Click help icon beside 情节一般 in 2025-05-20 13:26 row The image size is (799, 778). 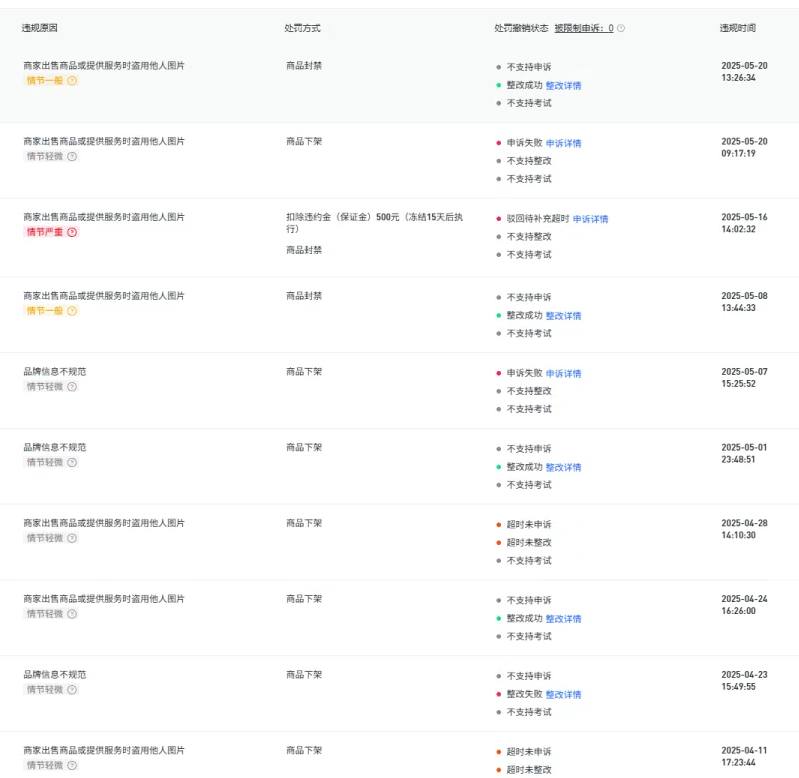72,81
